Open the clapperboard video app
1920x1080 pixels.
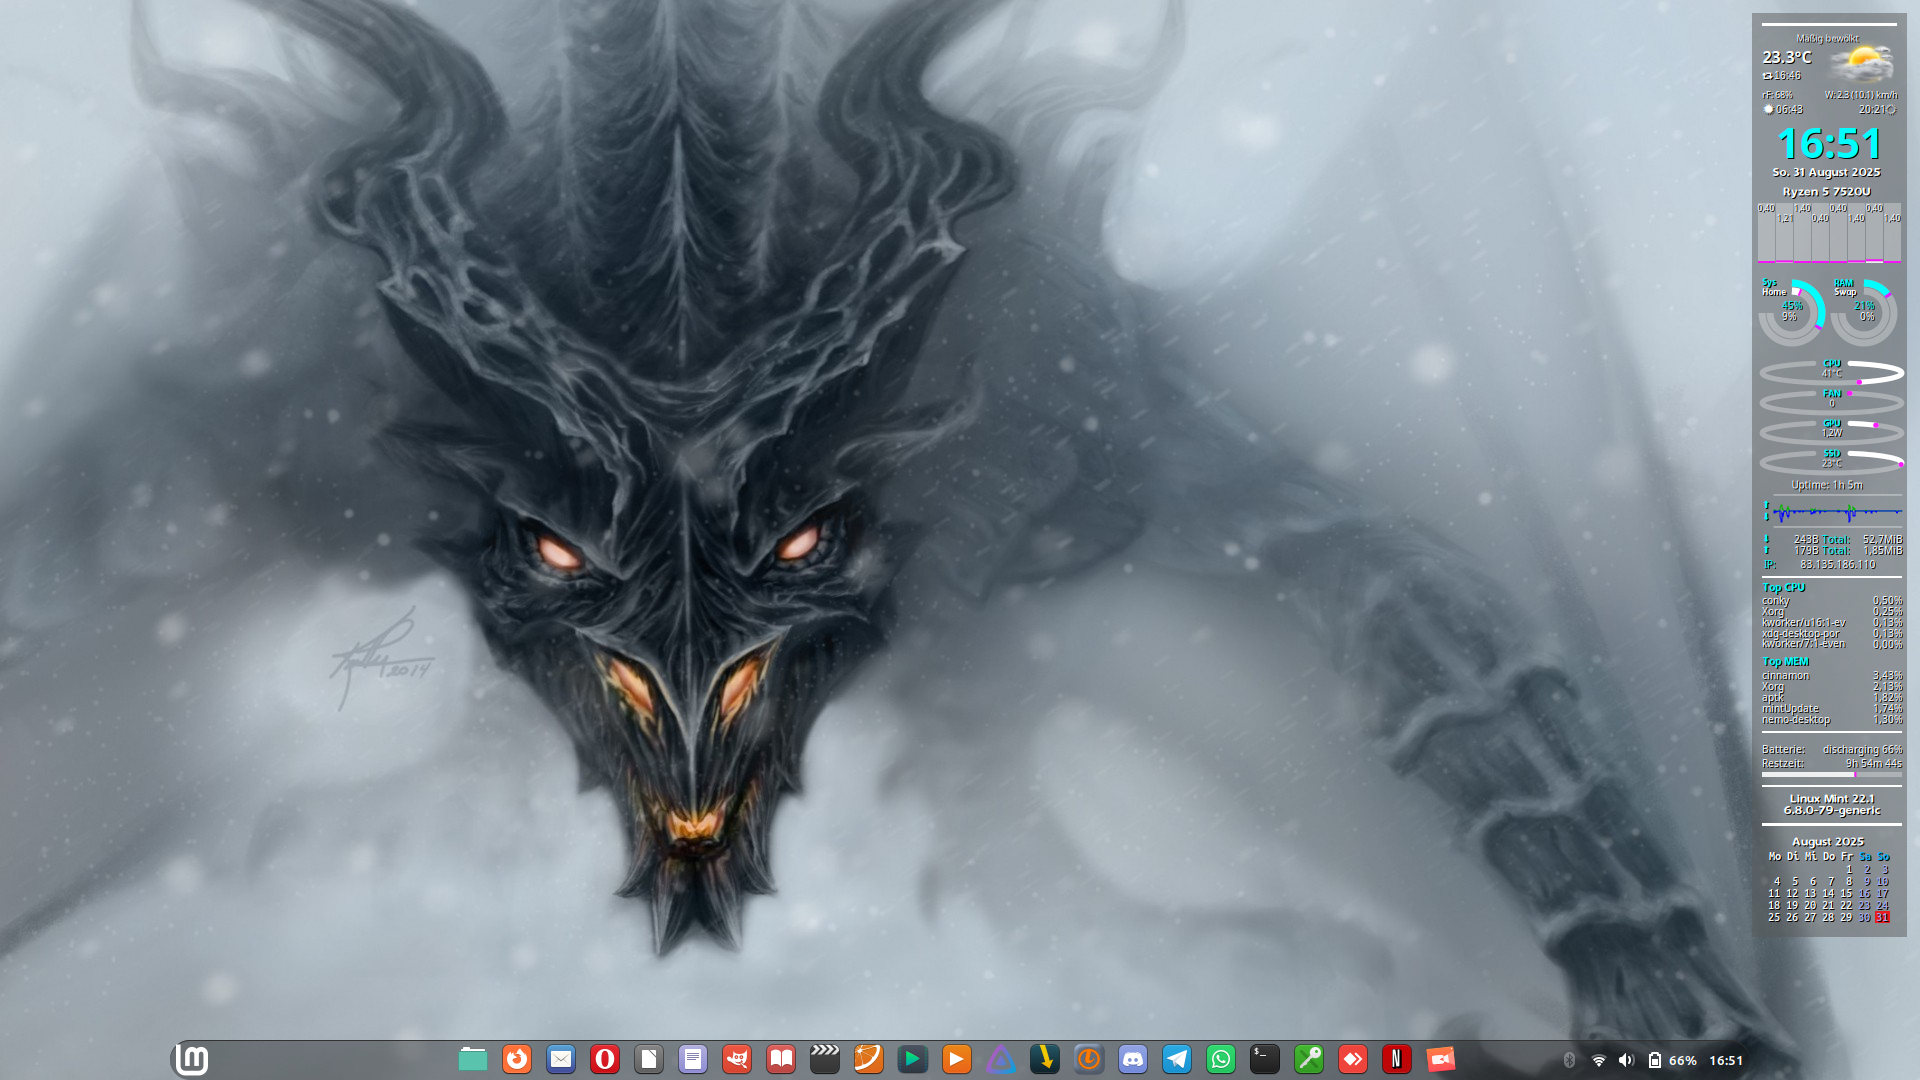point(825,1059)
